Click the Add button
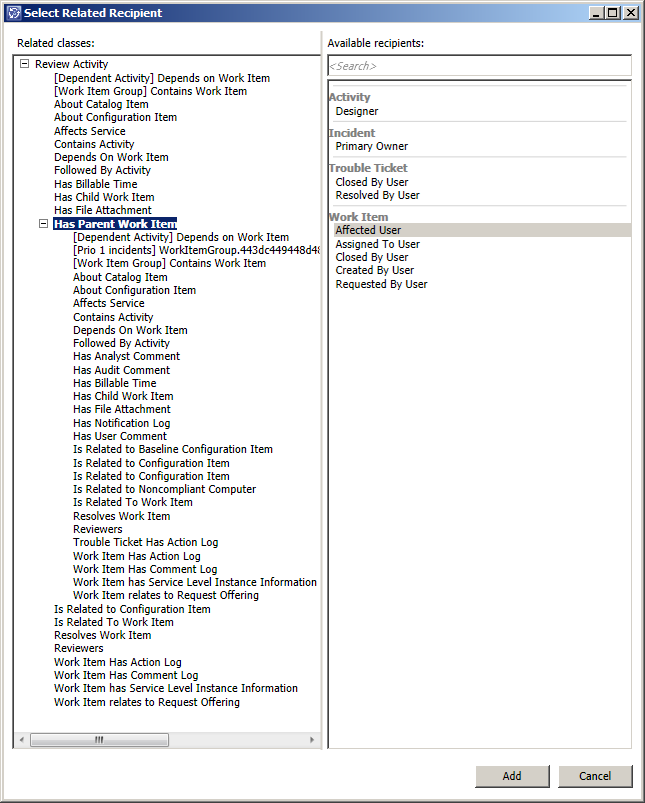 [x=512, y=776]
